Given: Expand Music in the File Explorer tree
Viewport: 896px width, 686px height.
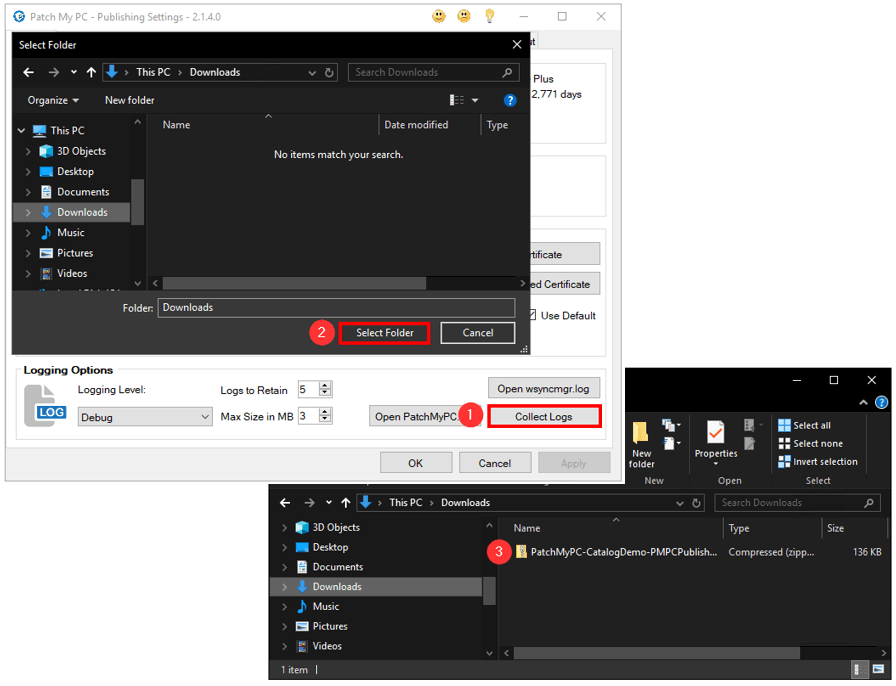Looking at the screenshot, I should (x=285, y=607).
